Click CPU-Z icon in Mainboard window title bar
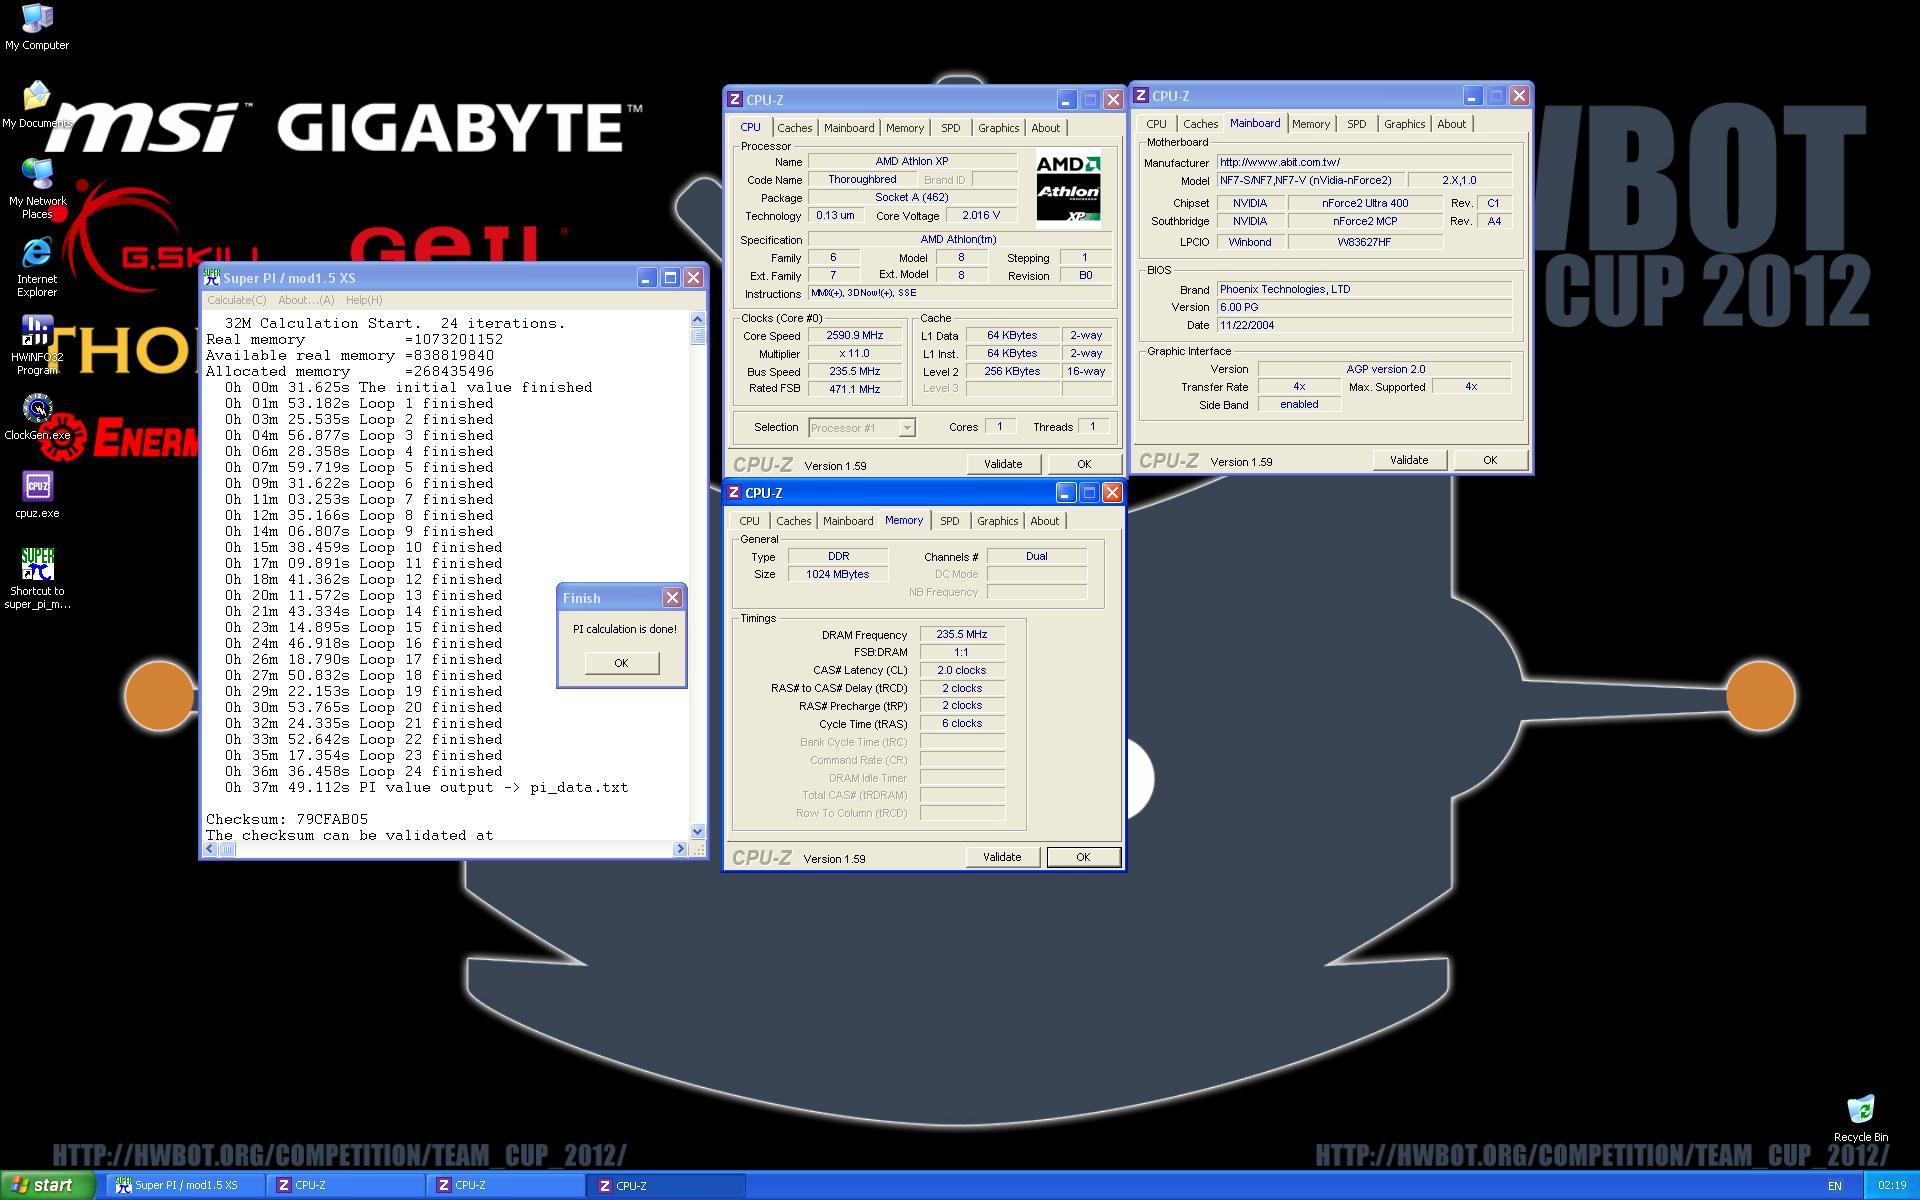The height and width of the screenshot is (1200, 1920). click(x=1141, y=95)
